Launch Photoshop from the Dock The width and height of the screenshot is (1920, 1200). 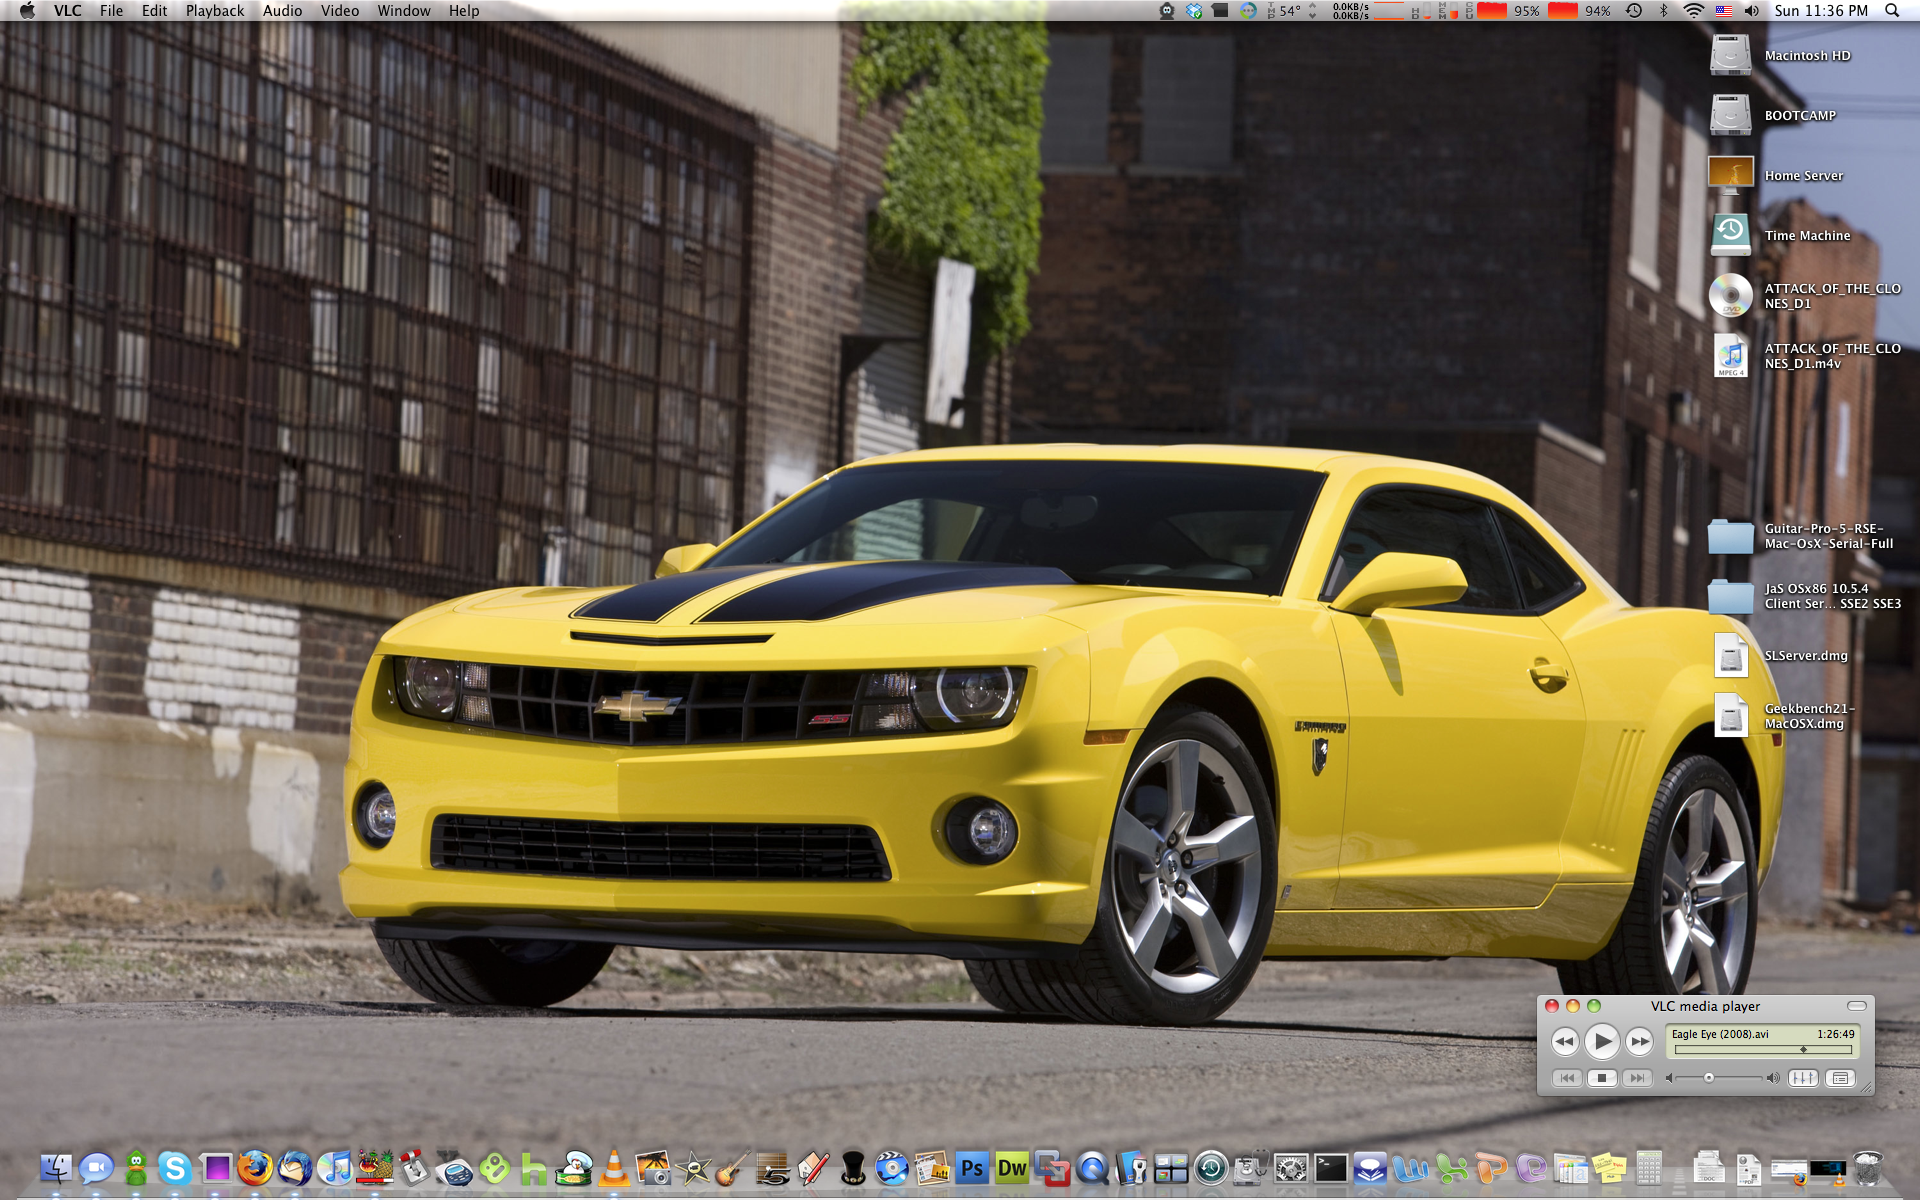(971, 1168)
